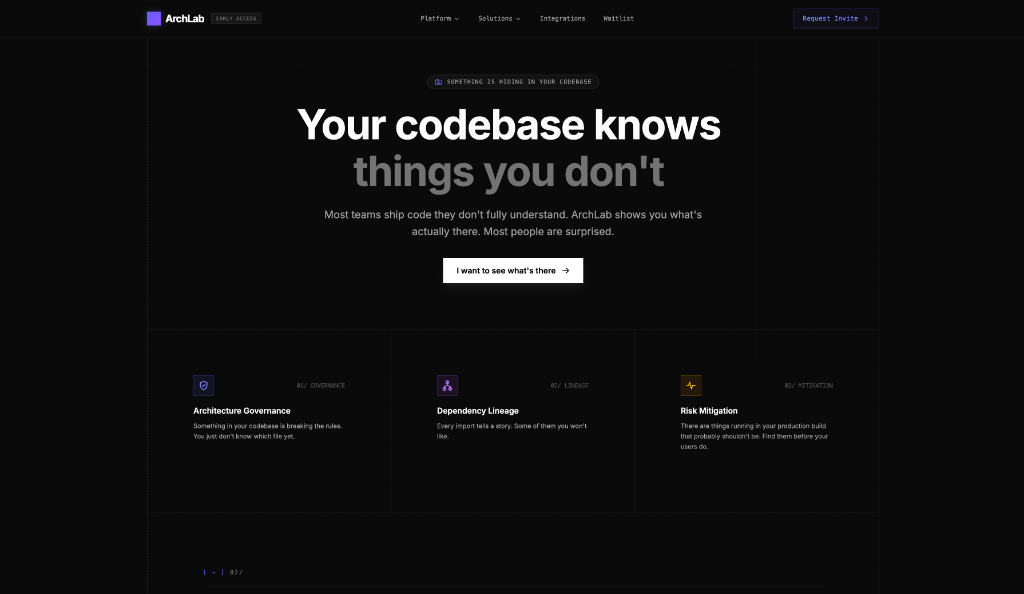Click the "production build" description text
The width and height of the screenshot is (1024, 594).
pyautogui.click(x=754, y=436)
